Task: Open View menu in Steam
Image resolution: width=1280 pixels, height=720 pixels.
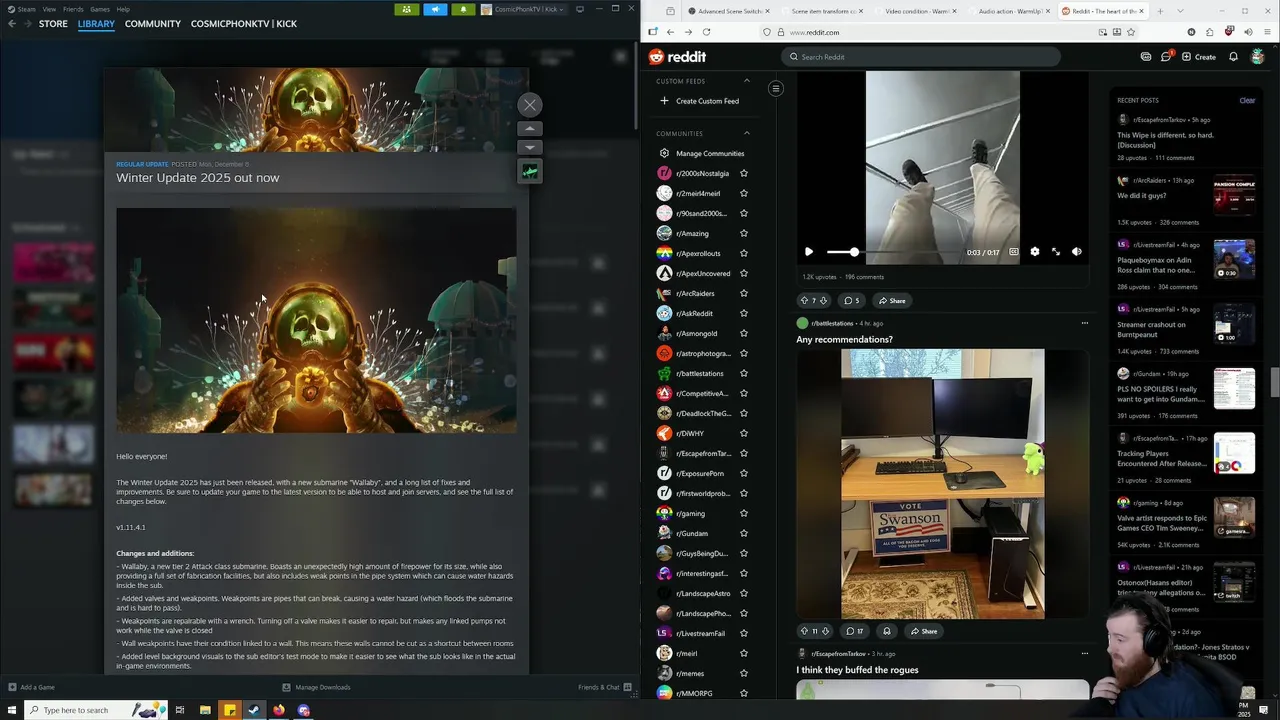Action: pyautogui.click(x=49, y=9)
